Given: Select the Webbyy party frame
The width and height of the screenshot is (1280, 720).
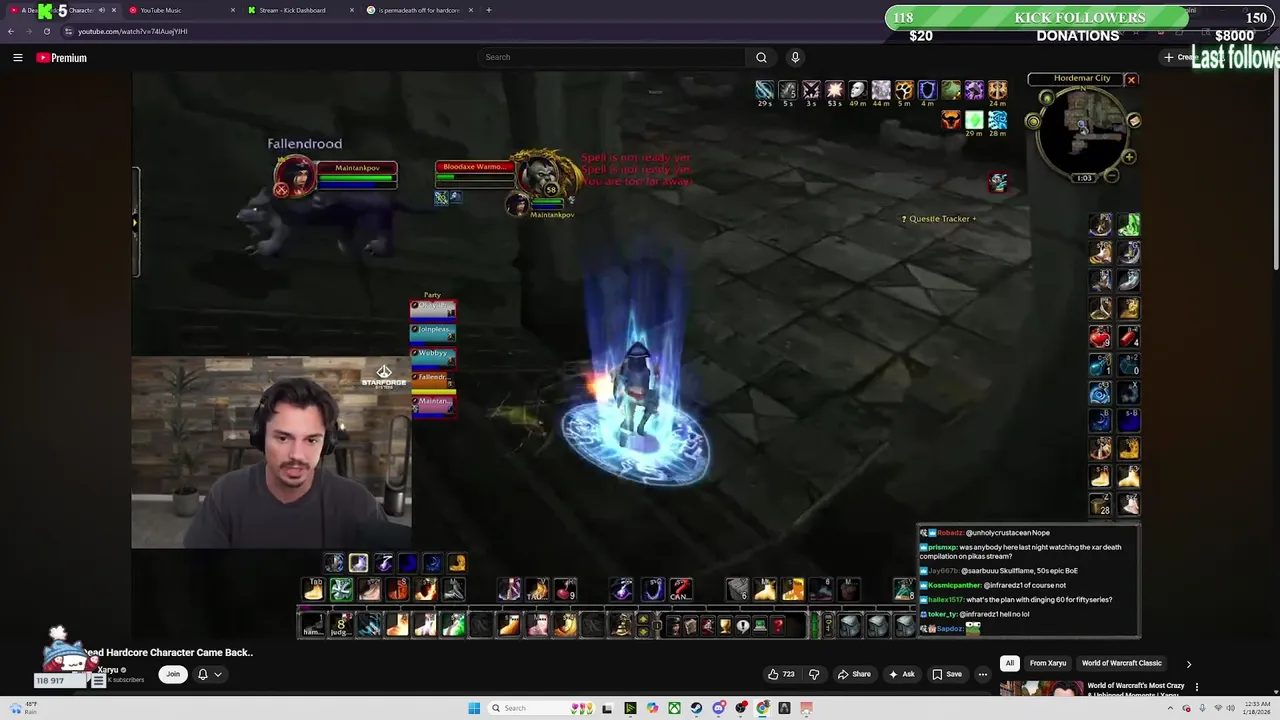Looking at the screenshot, I should [x=433, y=356].
